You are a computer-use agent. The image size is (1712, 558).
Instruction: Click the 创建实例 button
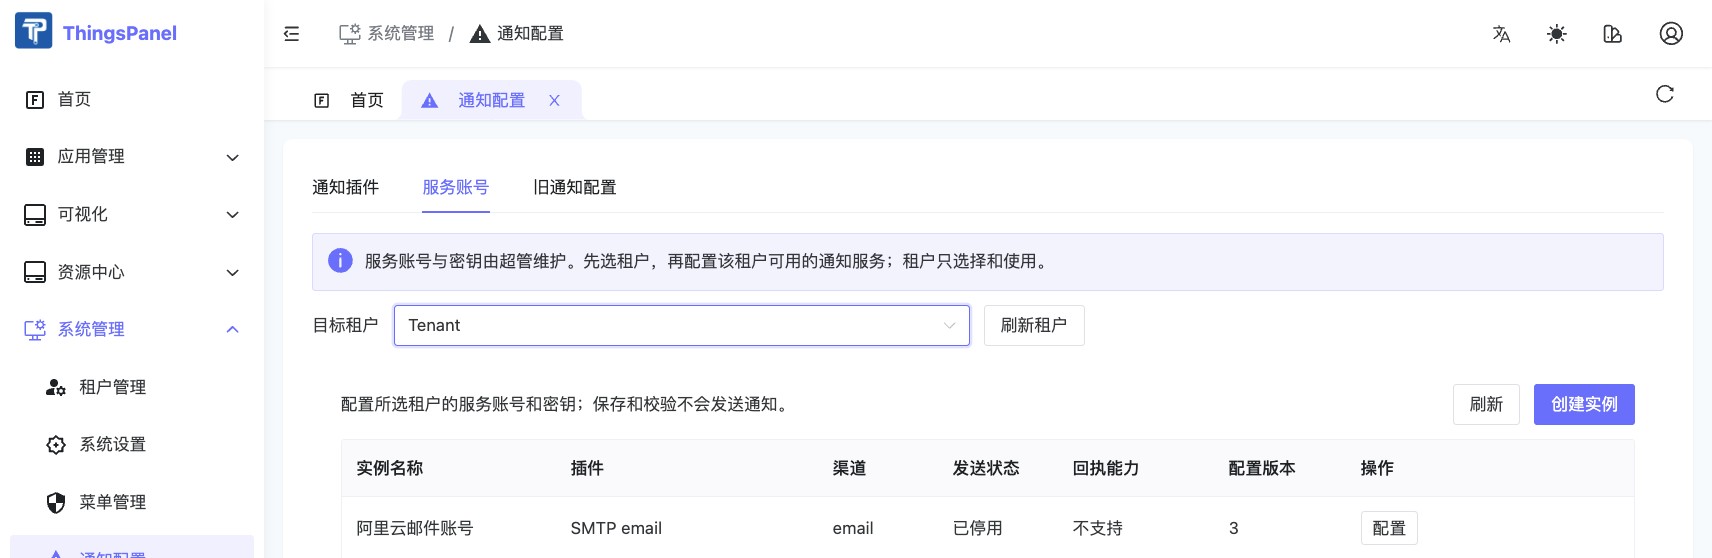(x=1584, y=404)
